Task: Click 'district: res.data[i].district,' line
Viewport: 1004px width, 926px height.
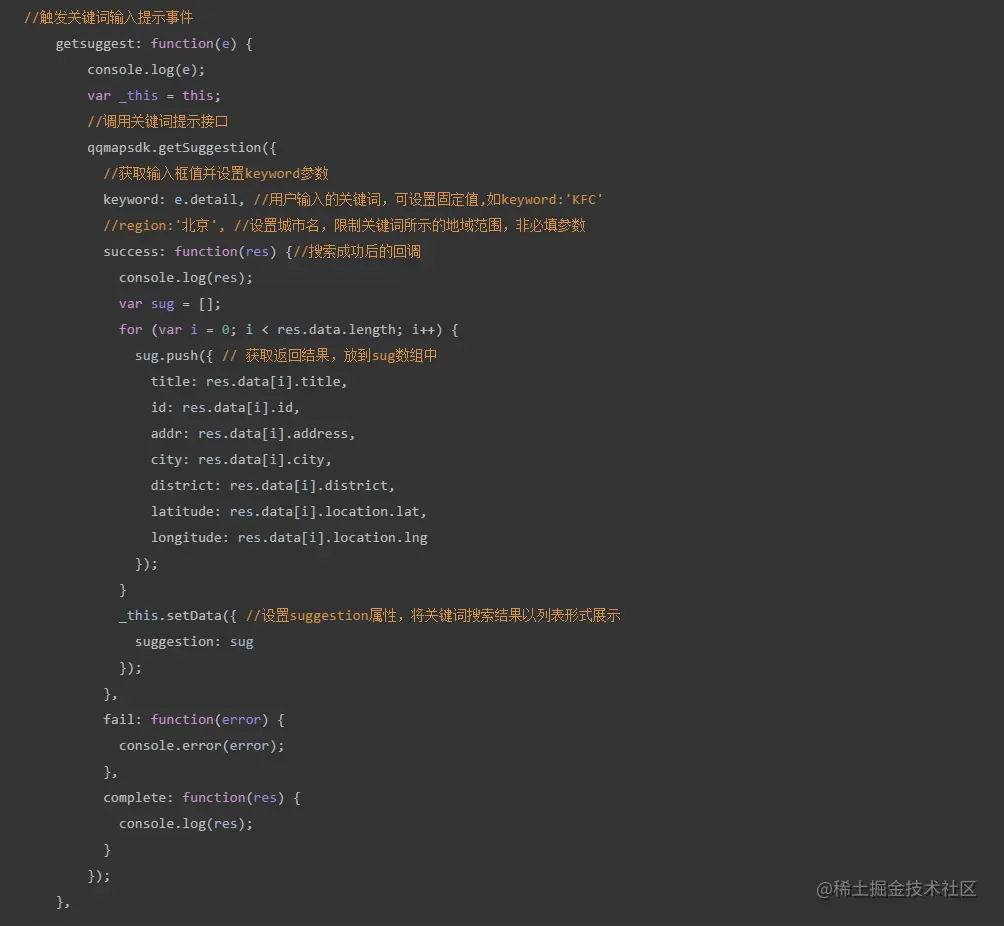Action: [273, 485]
